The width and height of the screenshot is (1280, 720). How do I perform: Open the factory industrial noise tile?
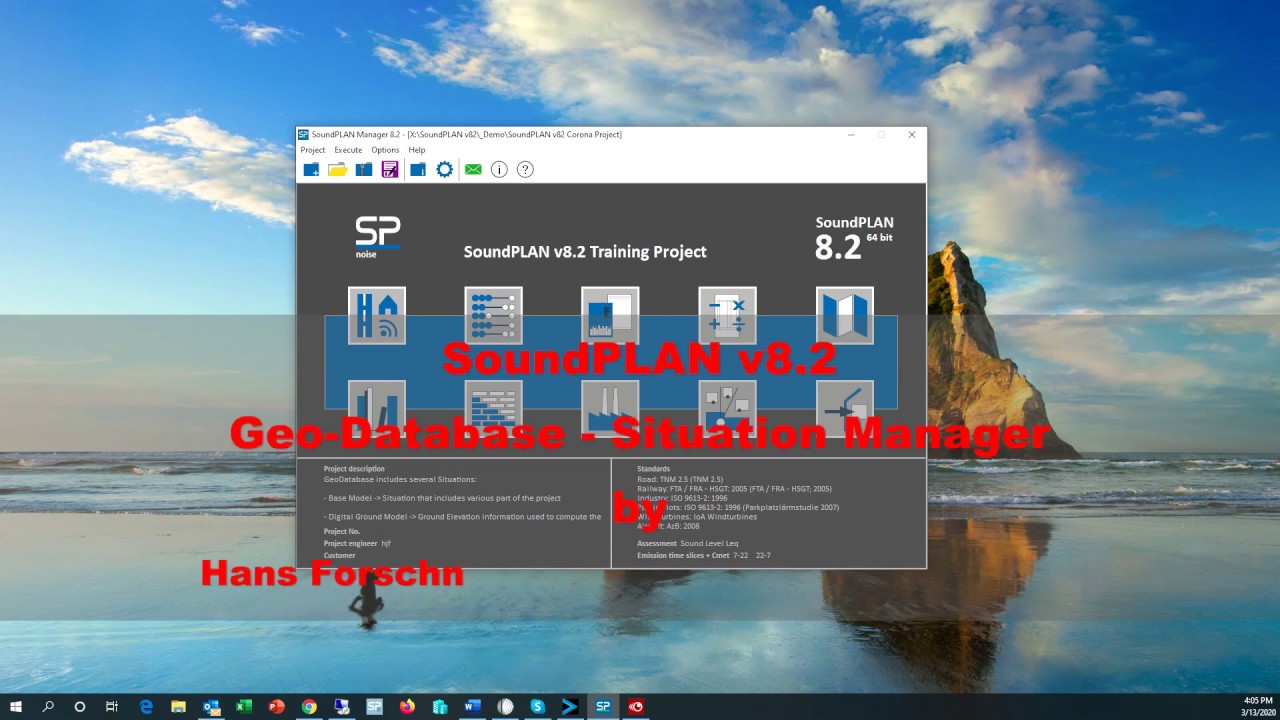pyautogui.click(x=610, y=408)
